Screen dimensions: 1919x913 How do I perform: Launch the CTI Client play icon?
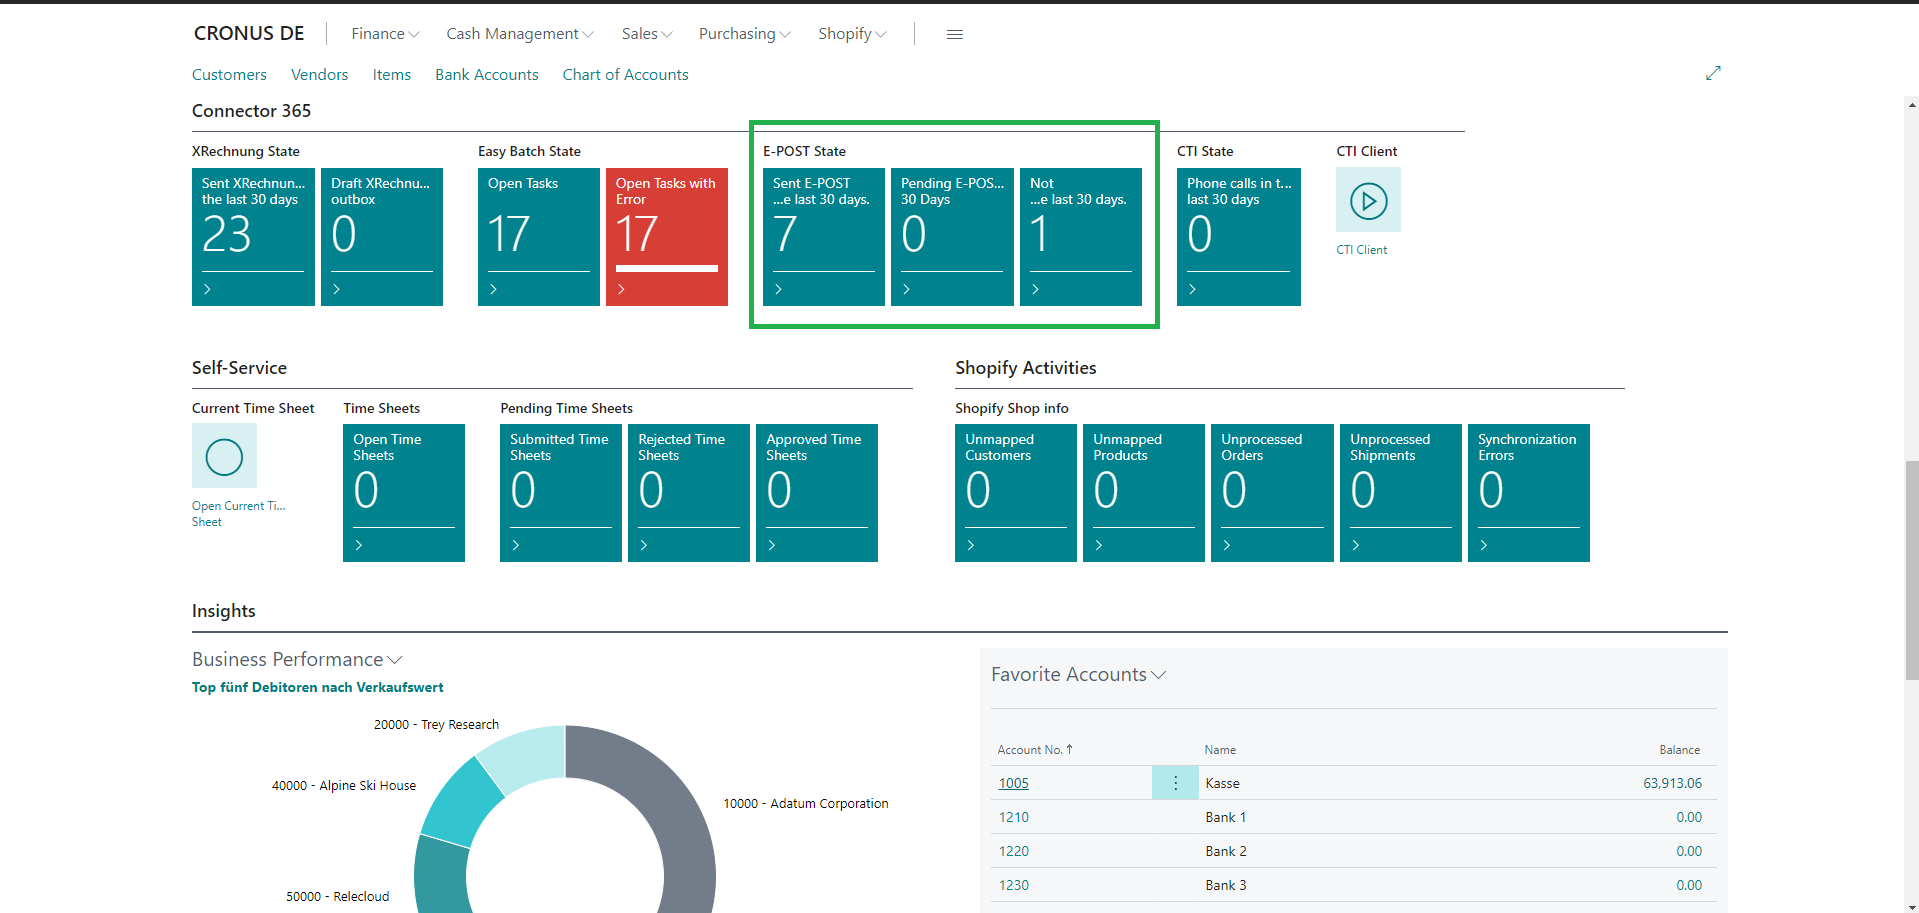pos(1368,200)
